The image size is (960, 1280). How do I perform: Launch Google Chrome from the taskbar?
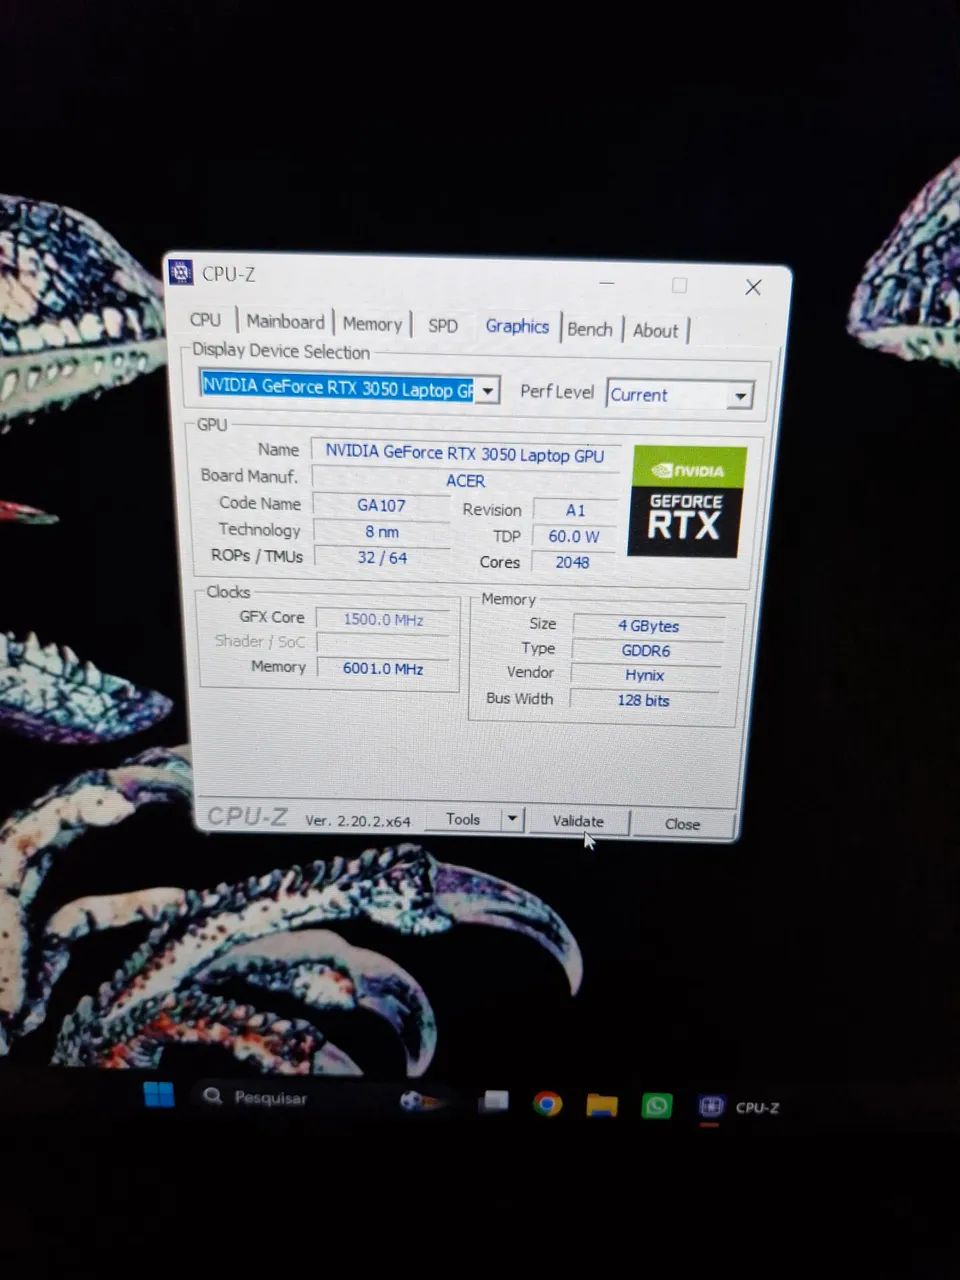point(547,1104)
